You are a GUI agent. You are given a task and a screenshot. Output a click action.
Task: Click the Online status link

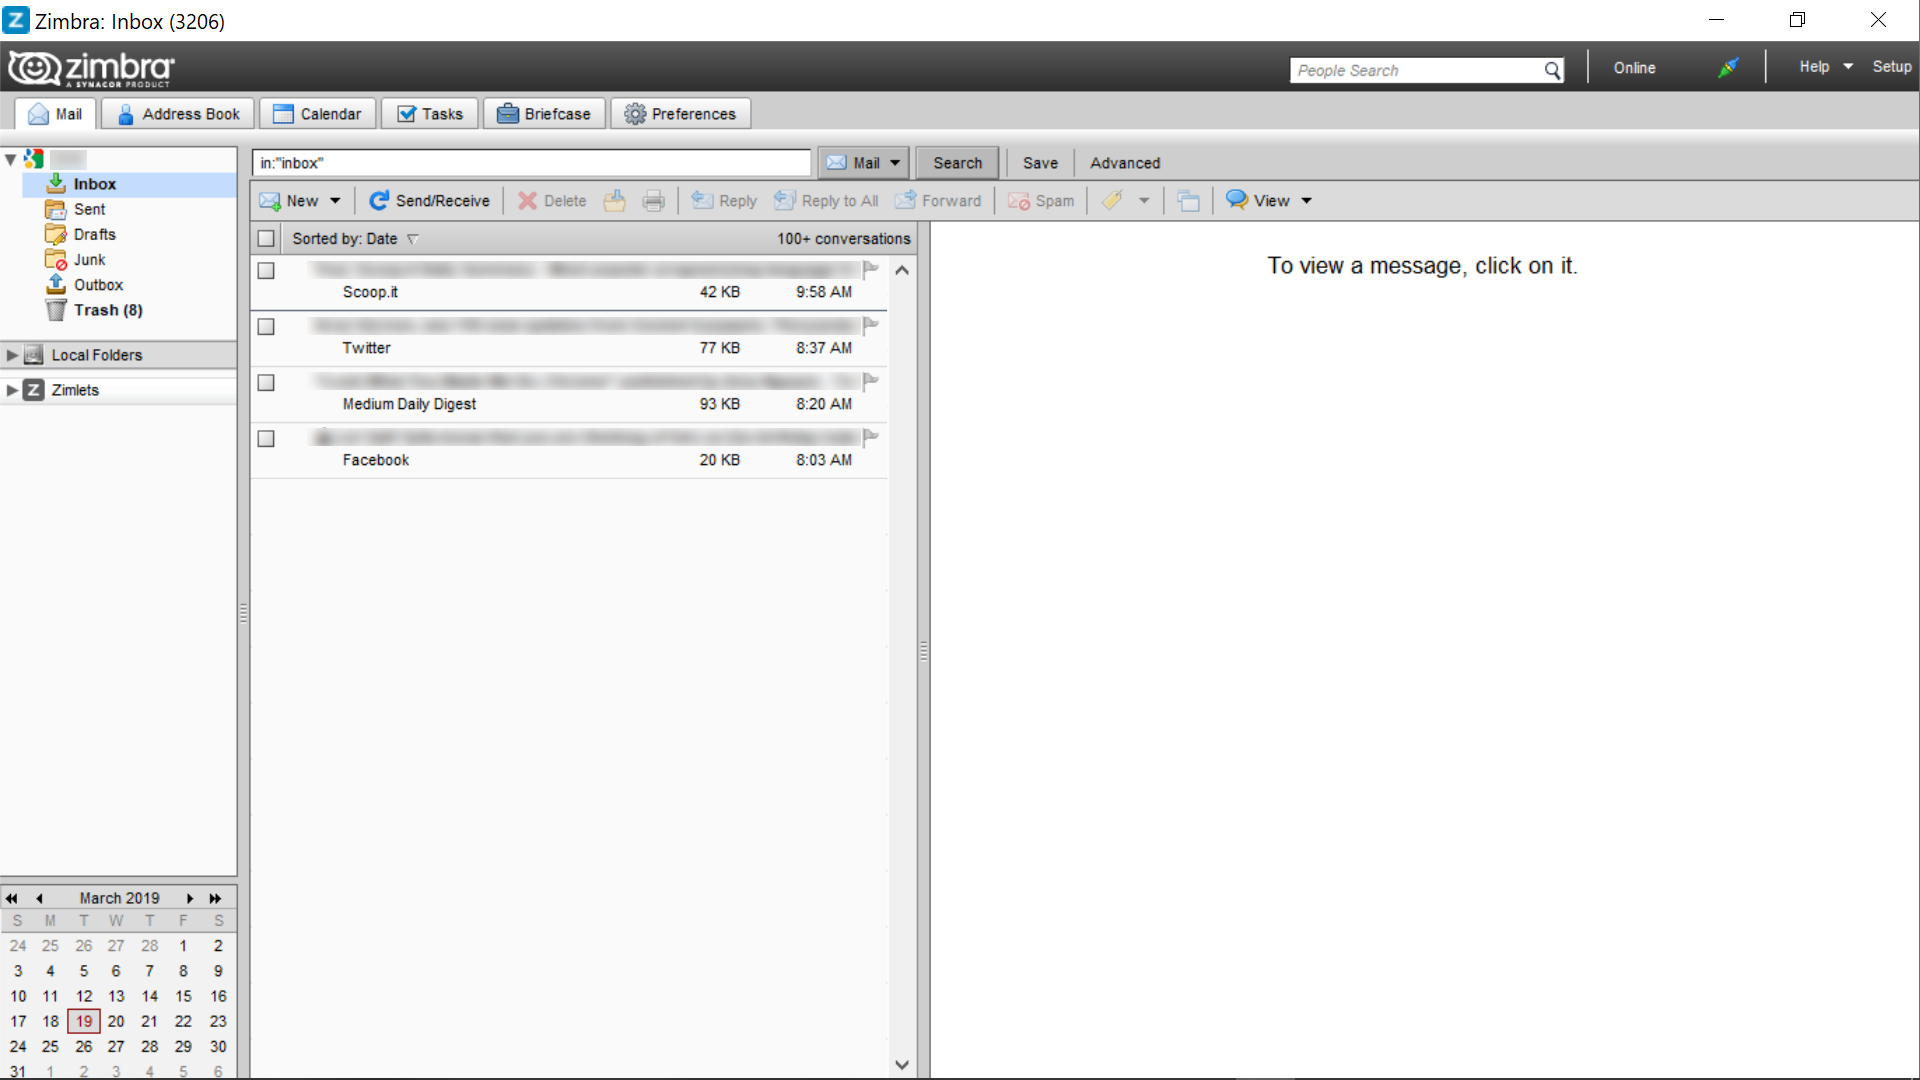1634,68
